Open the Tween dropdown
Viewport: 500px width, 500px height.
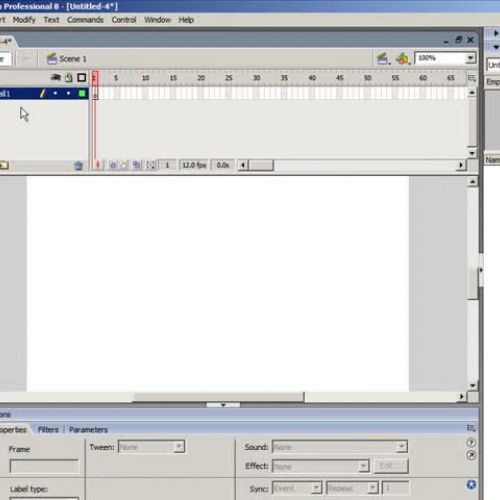(x=152, y=447)
